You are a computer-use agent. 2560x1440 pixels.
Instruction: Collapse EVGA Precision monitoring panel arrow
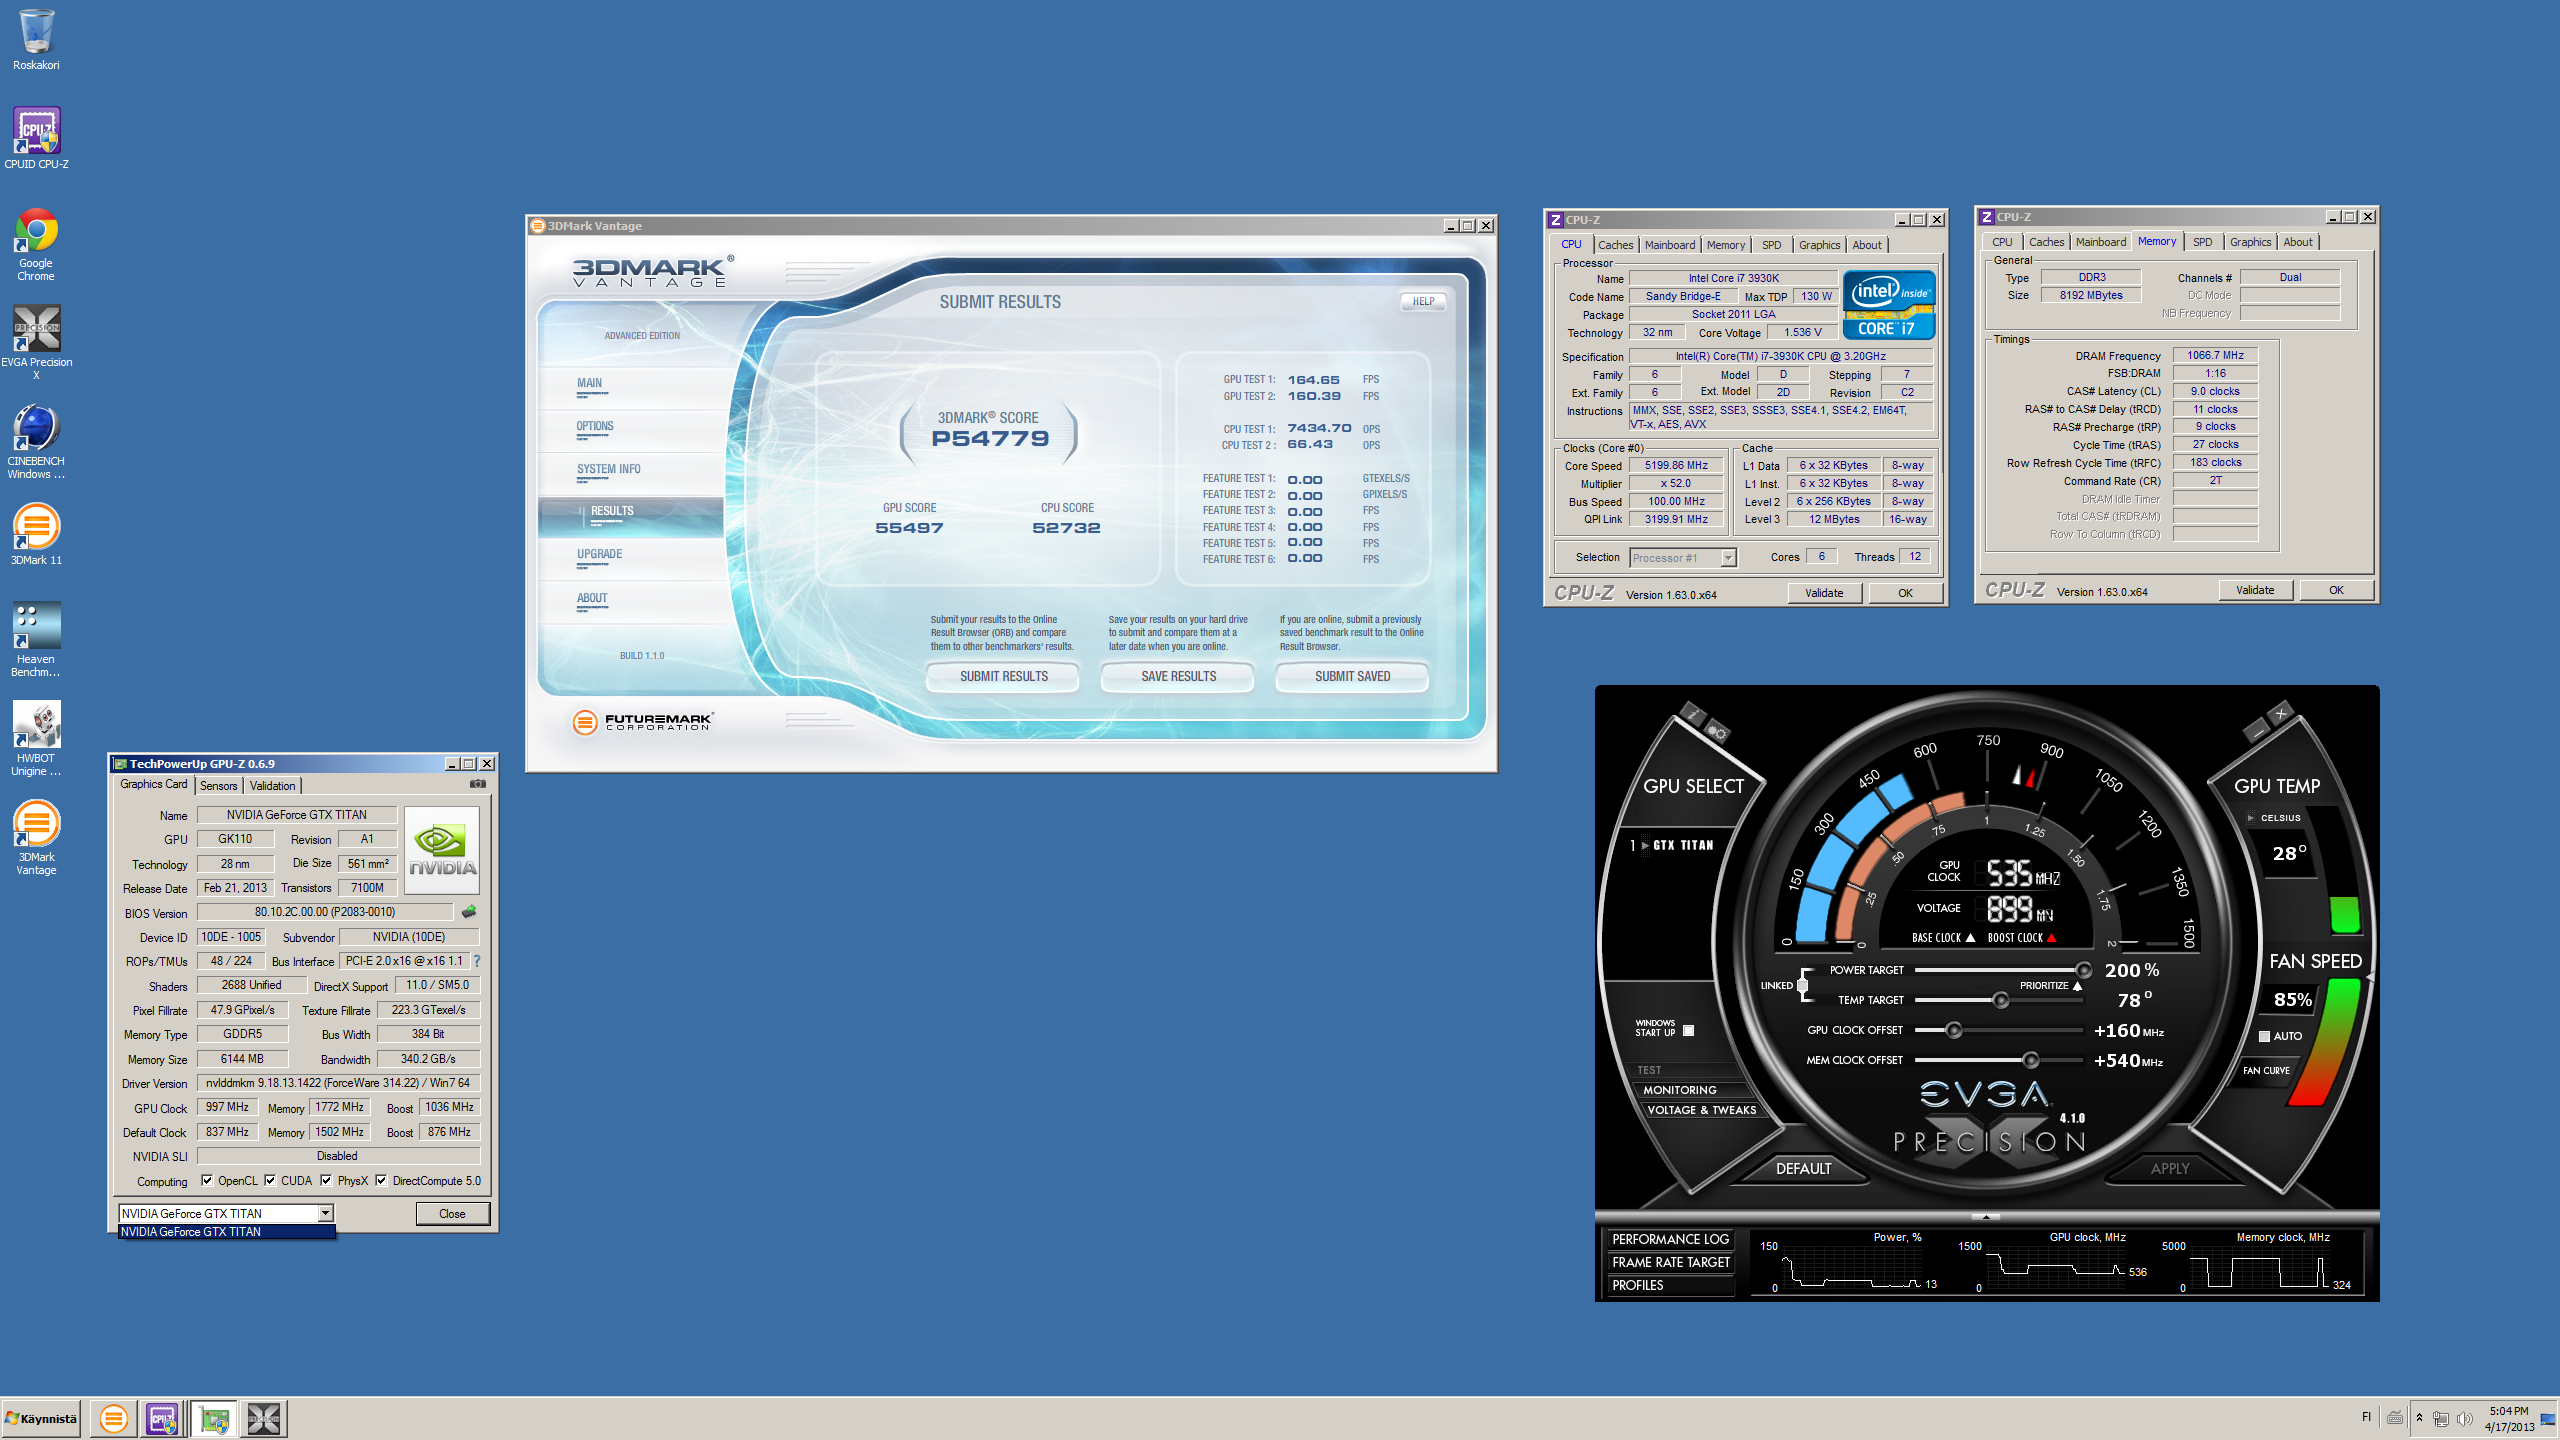1986,1216
